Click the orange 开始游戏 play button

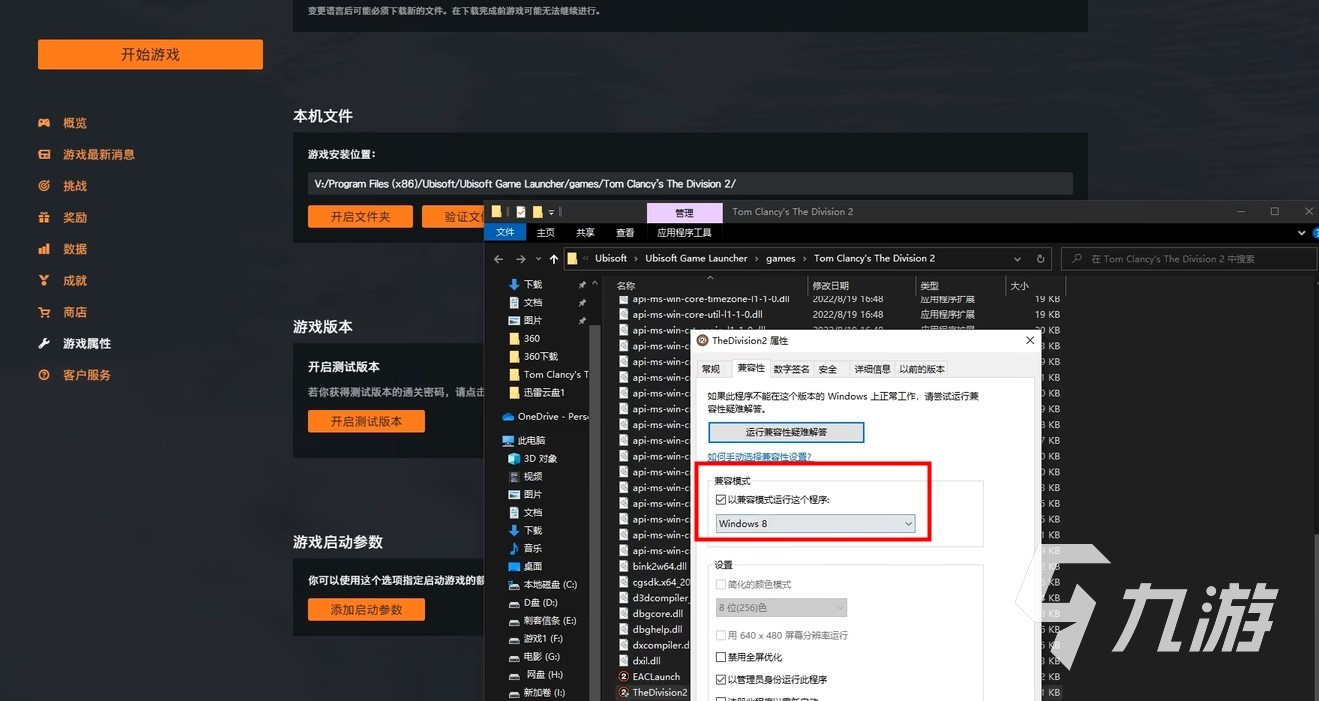(150, 55)
